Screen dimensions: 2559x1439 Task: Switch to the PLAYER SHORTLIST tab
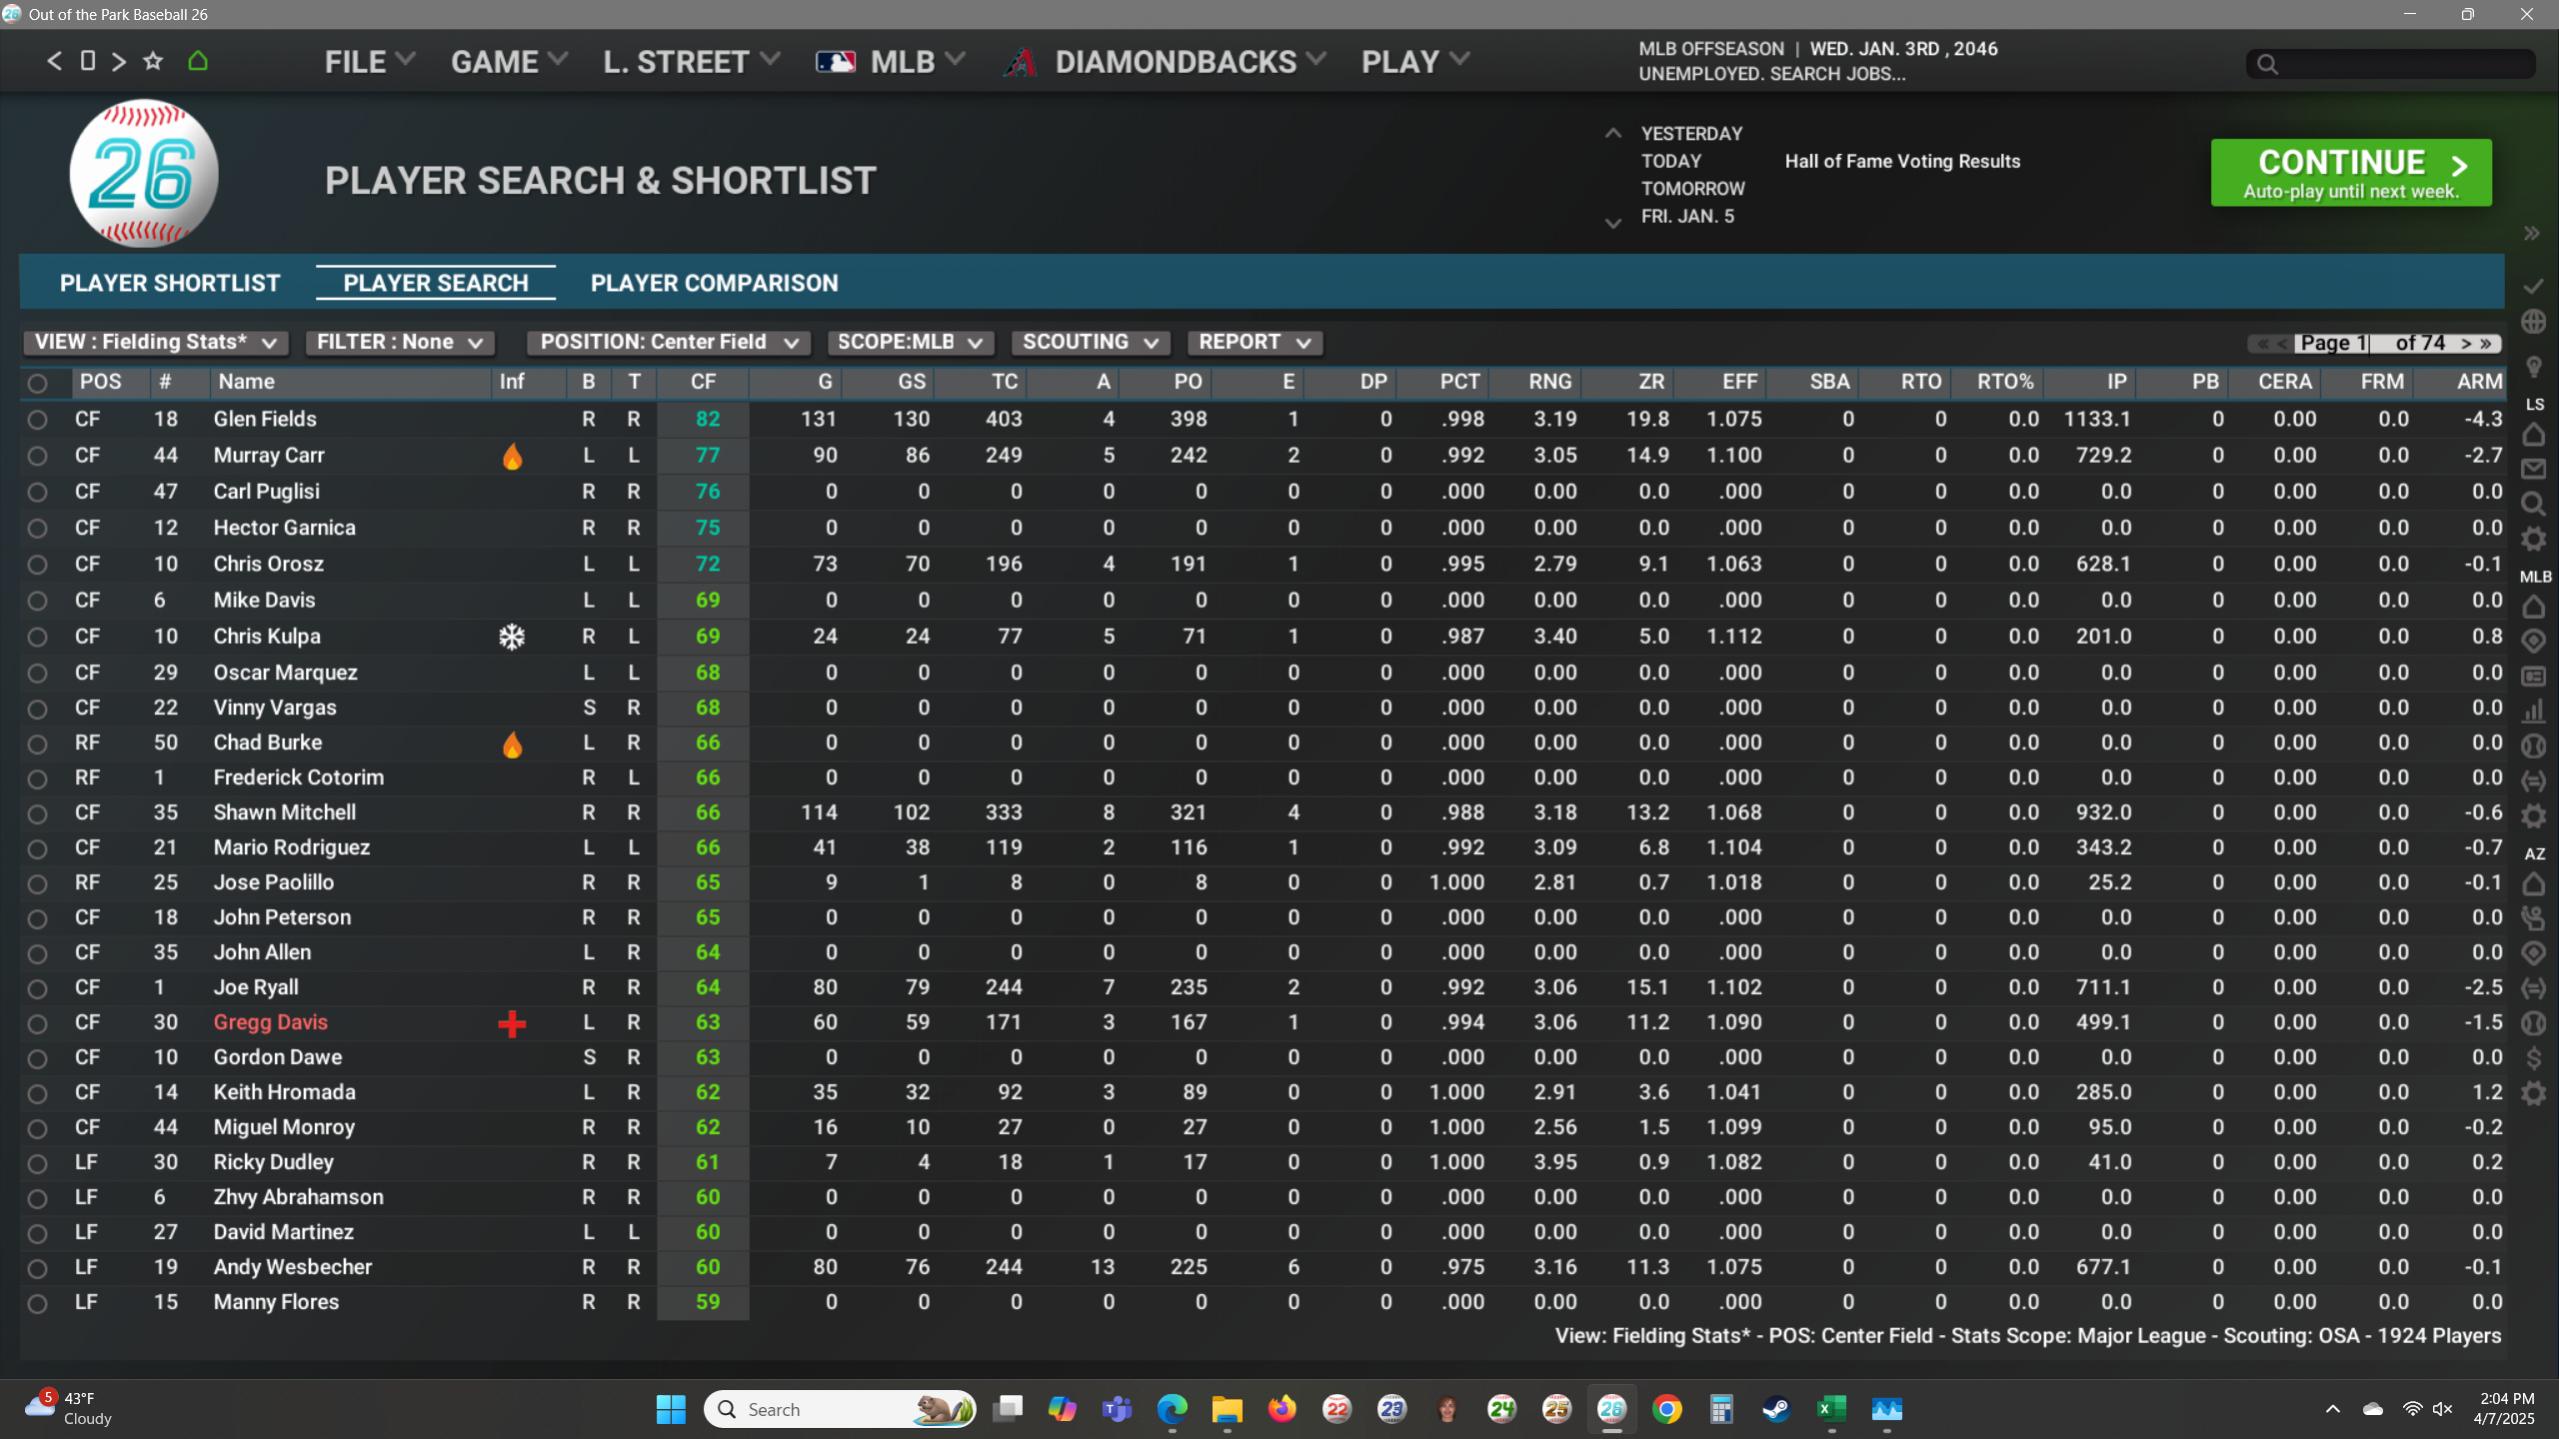click(x=170, y=283)
